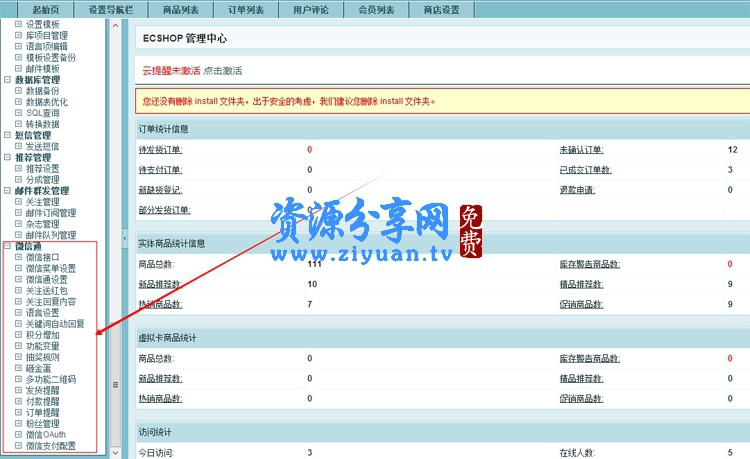Open the 起始页 tab
Screen dimensions: 750x459
(x=45, y=10)
